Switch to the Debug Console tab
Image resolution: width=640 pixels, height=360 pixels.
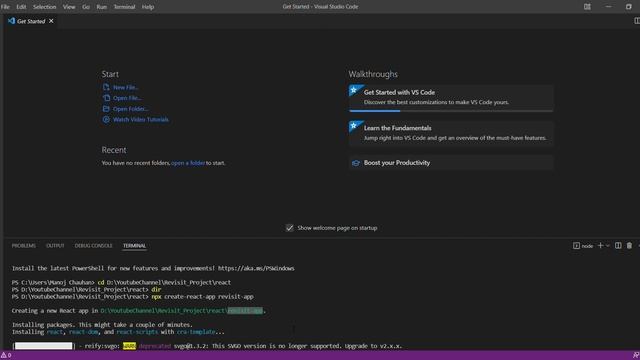tap(93, 246)
